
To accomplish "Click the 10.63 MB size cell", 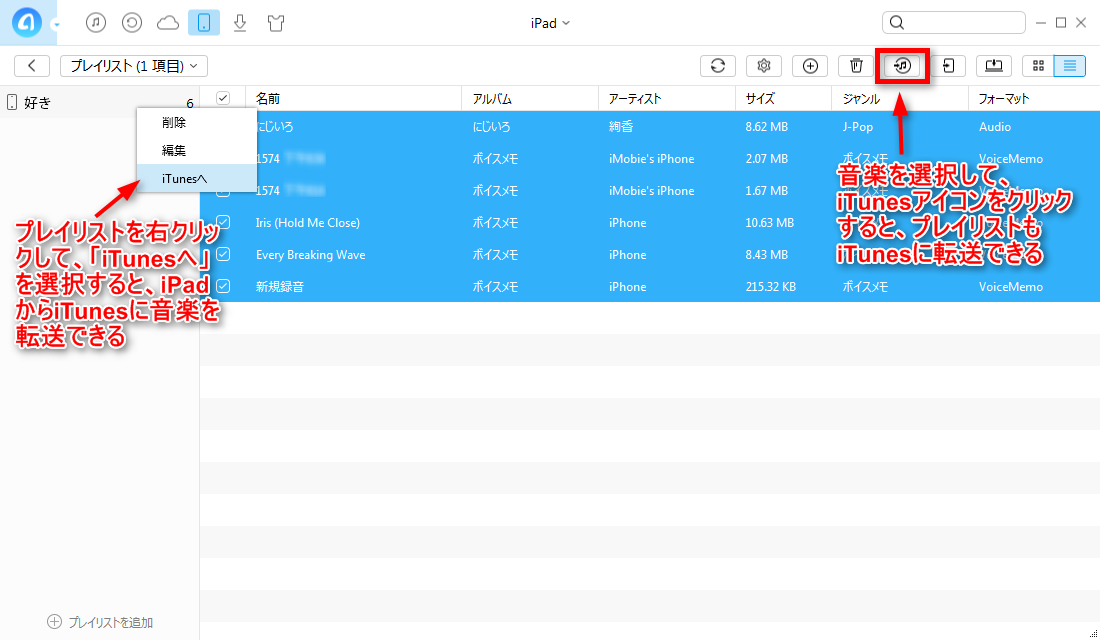I will [x=770, y=222].
